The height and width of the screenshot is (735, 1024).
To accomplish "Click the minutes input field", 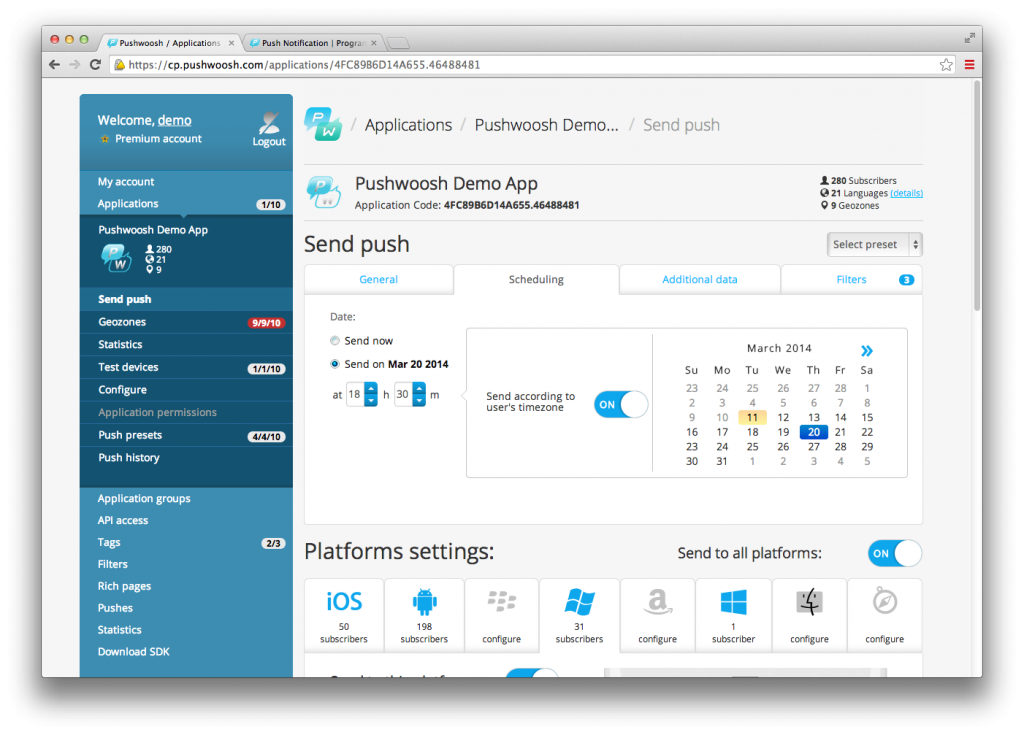I will click(x=403, y=395).
